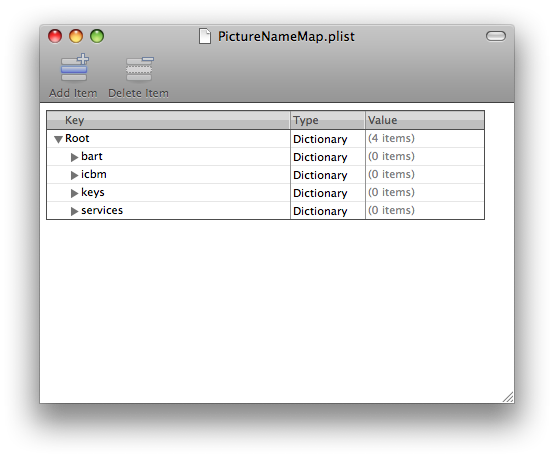Select the services key
554x458 pixels.
click(x=102, y=210)
